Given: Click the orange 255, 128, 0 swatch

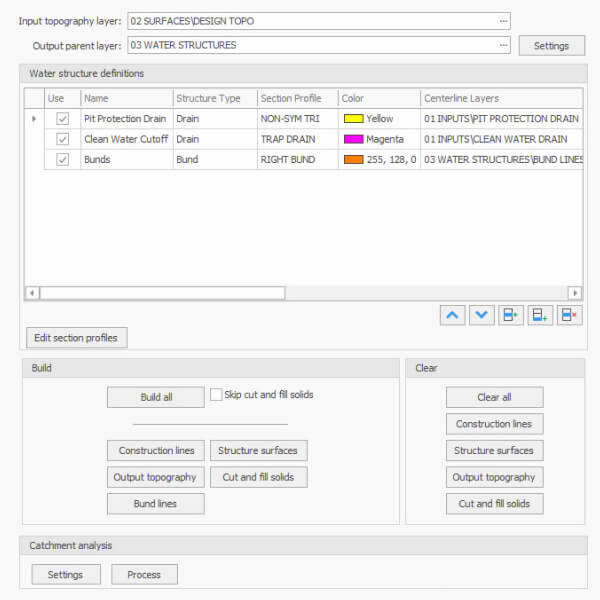Looking at the screenshot, I should (354, 159).
